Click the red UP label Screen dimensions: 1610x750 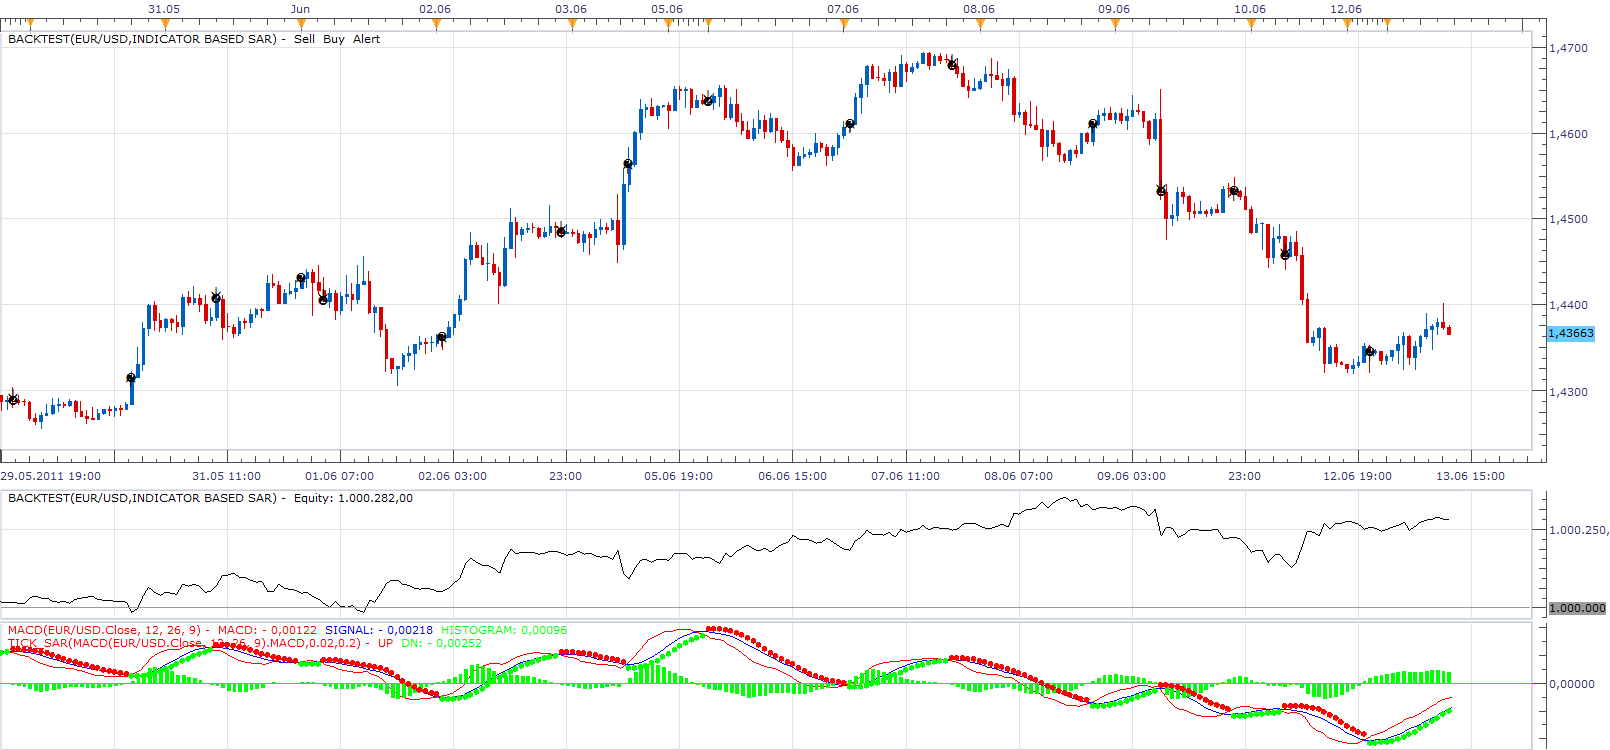(386, 643)
